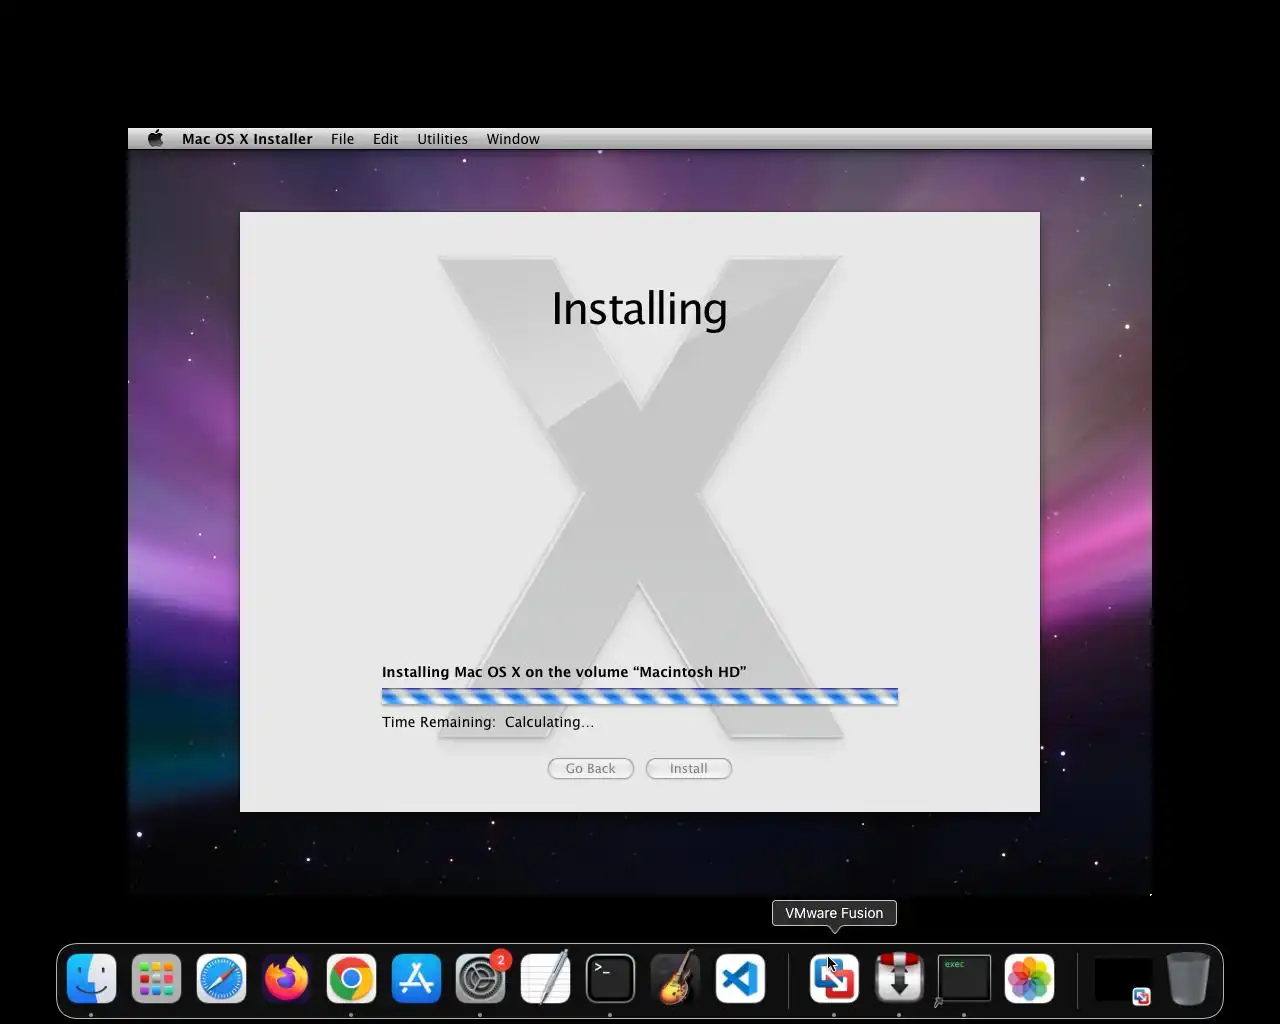Launch Firefox from the Dock
1280x1024 pixels.
click(x=286, y=978)
